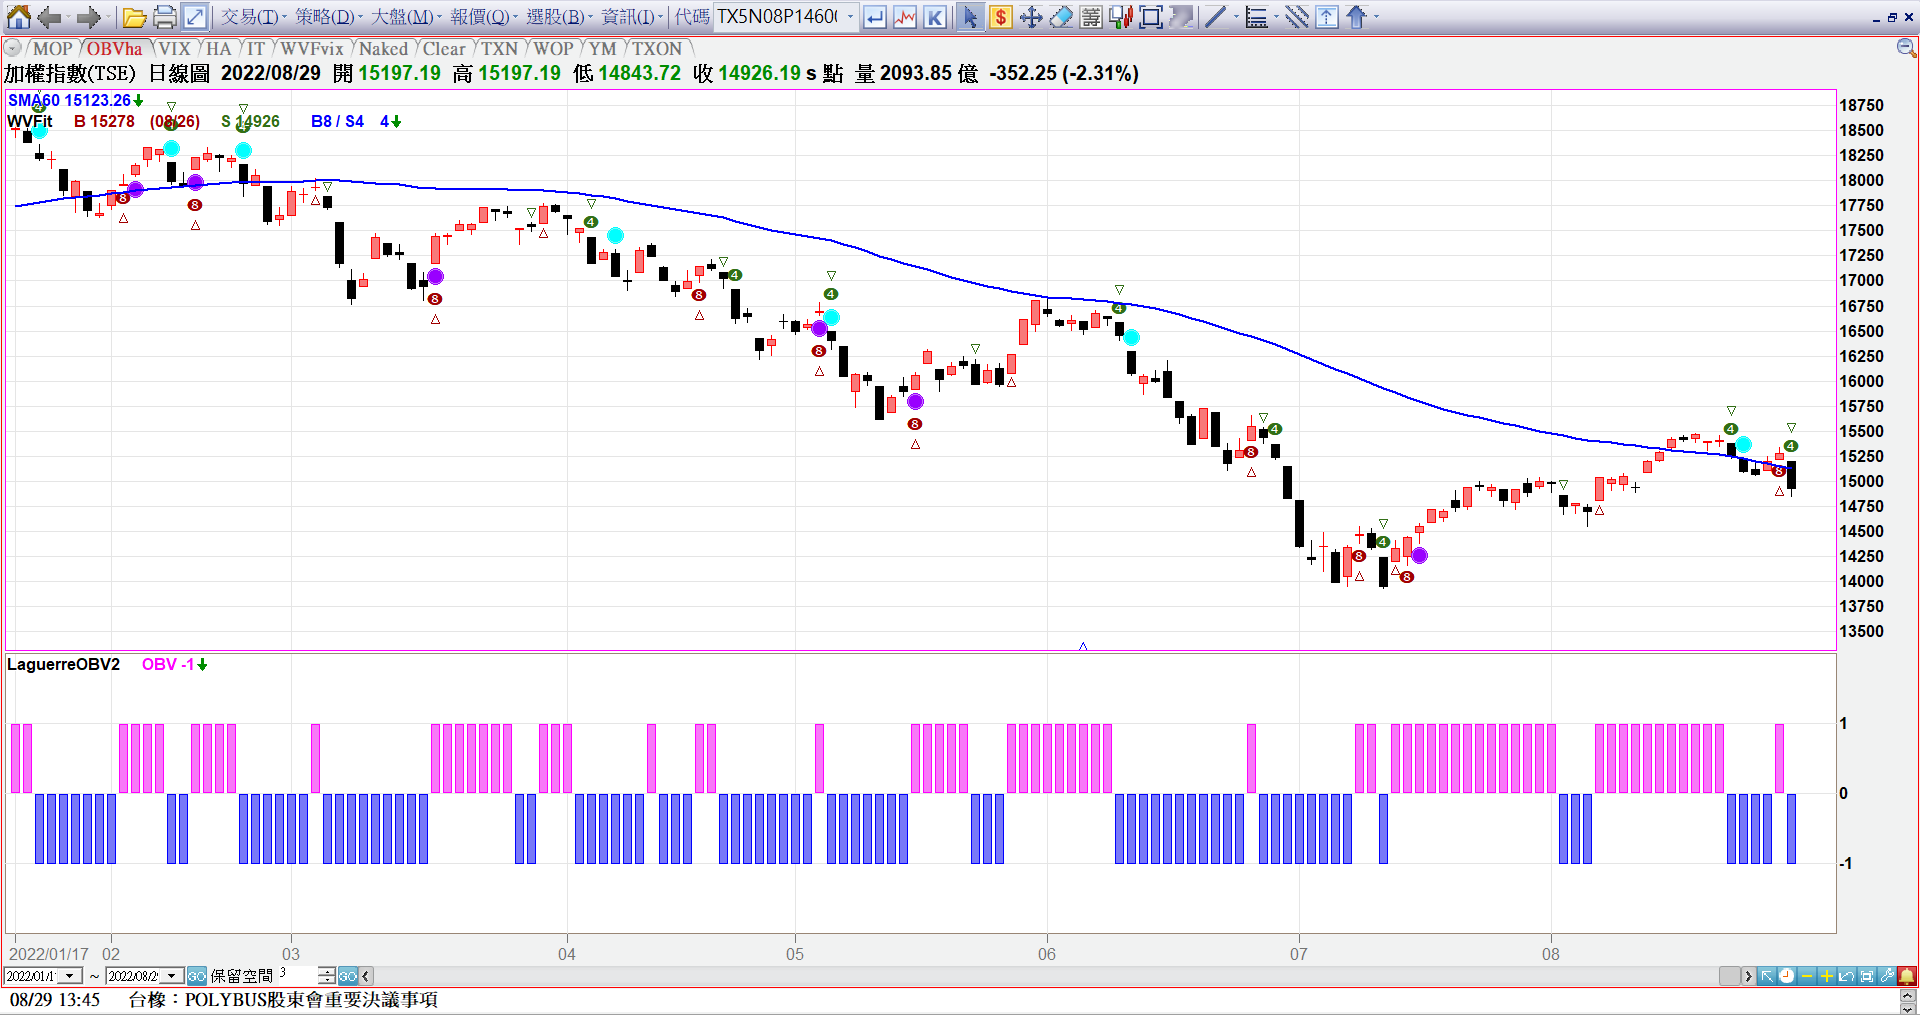Select the four-way move tool

(1031, 17)
